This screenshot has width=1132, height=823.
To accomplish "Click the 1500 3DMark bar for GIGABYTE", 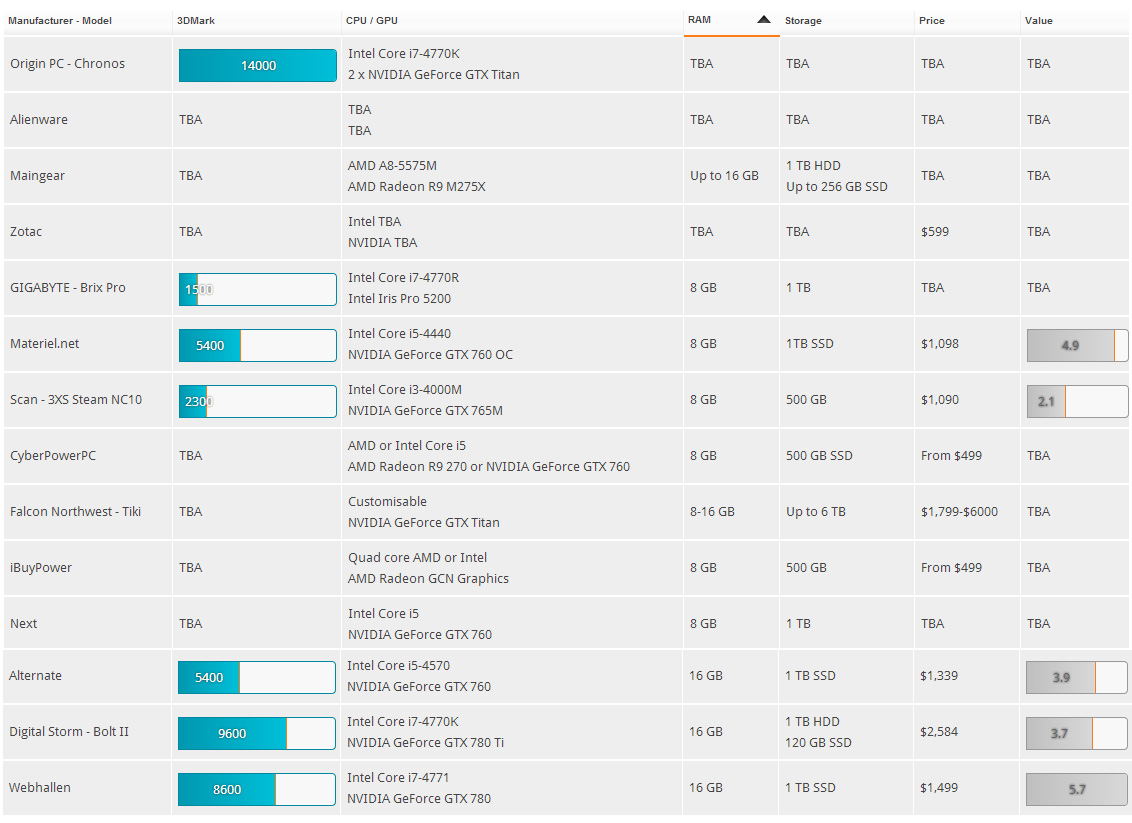I will pos(258,289).
